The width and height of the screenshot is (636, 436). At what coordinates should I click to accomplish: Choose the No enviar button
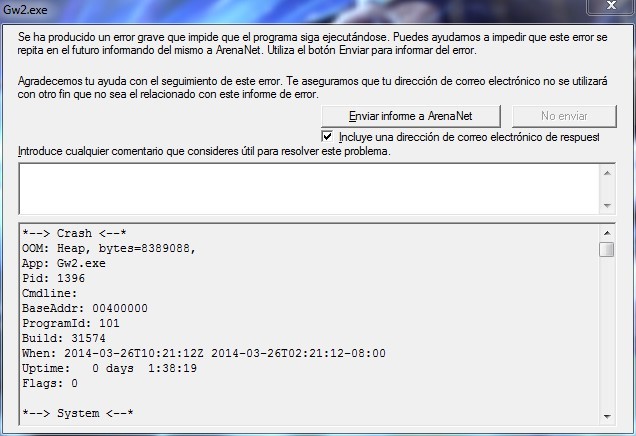click(564, 116)
